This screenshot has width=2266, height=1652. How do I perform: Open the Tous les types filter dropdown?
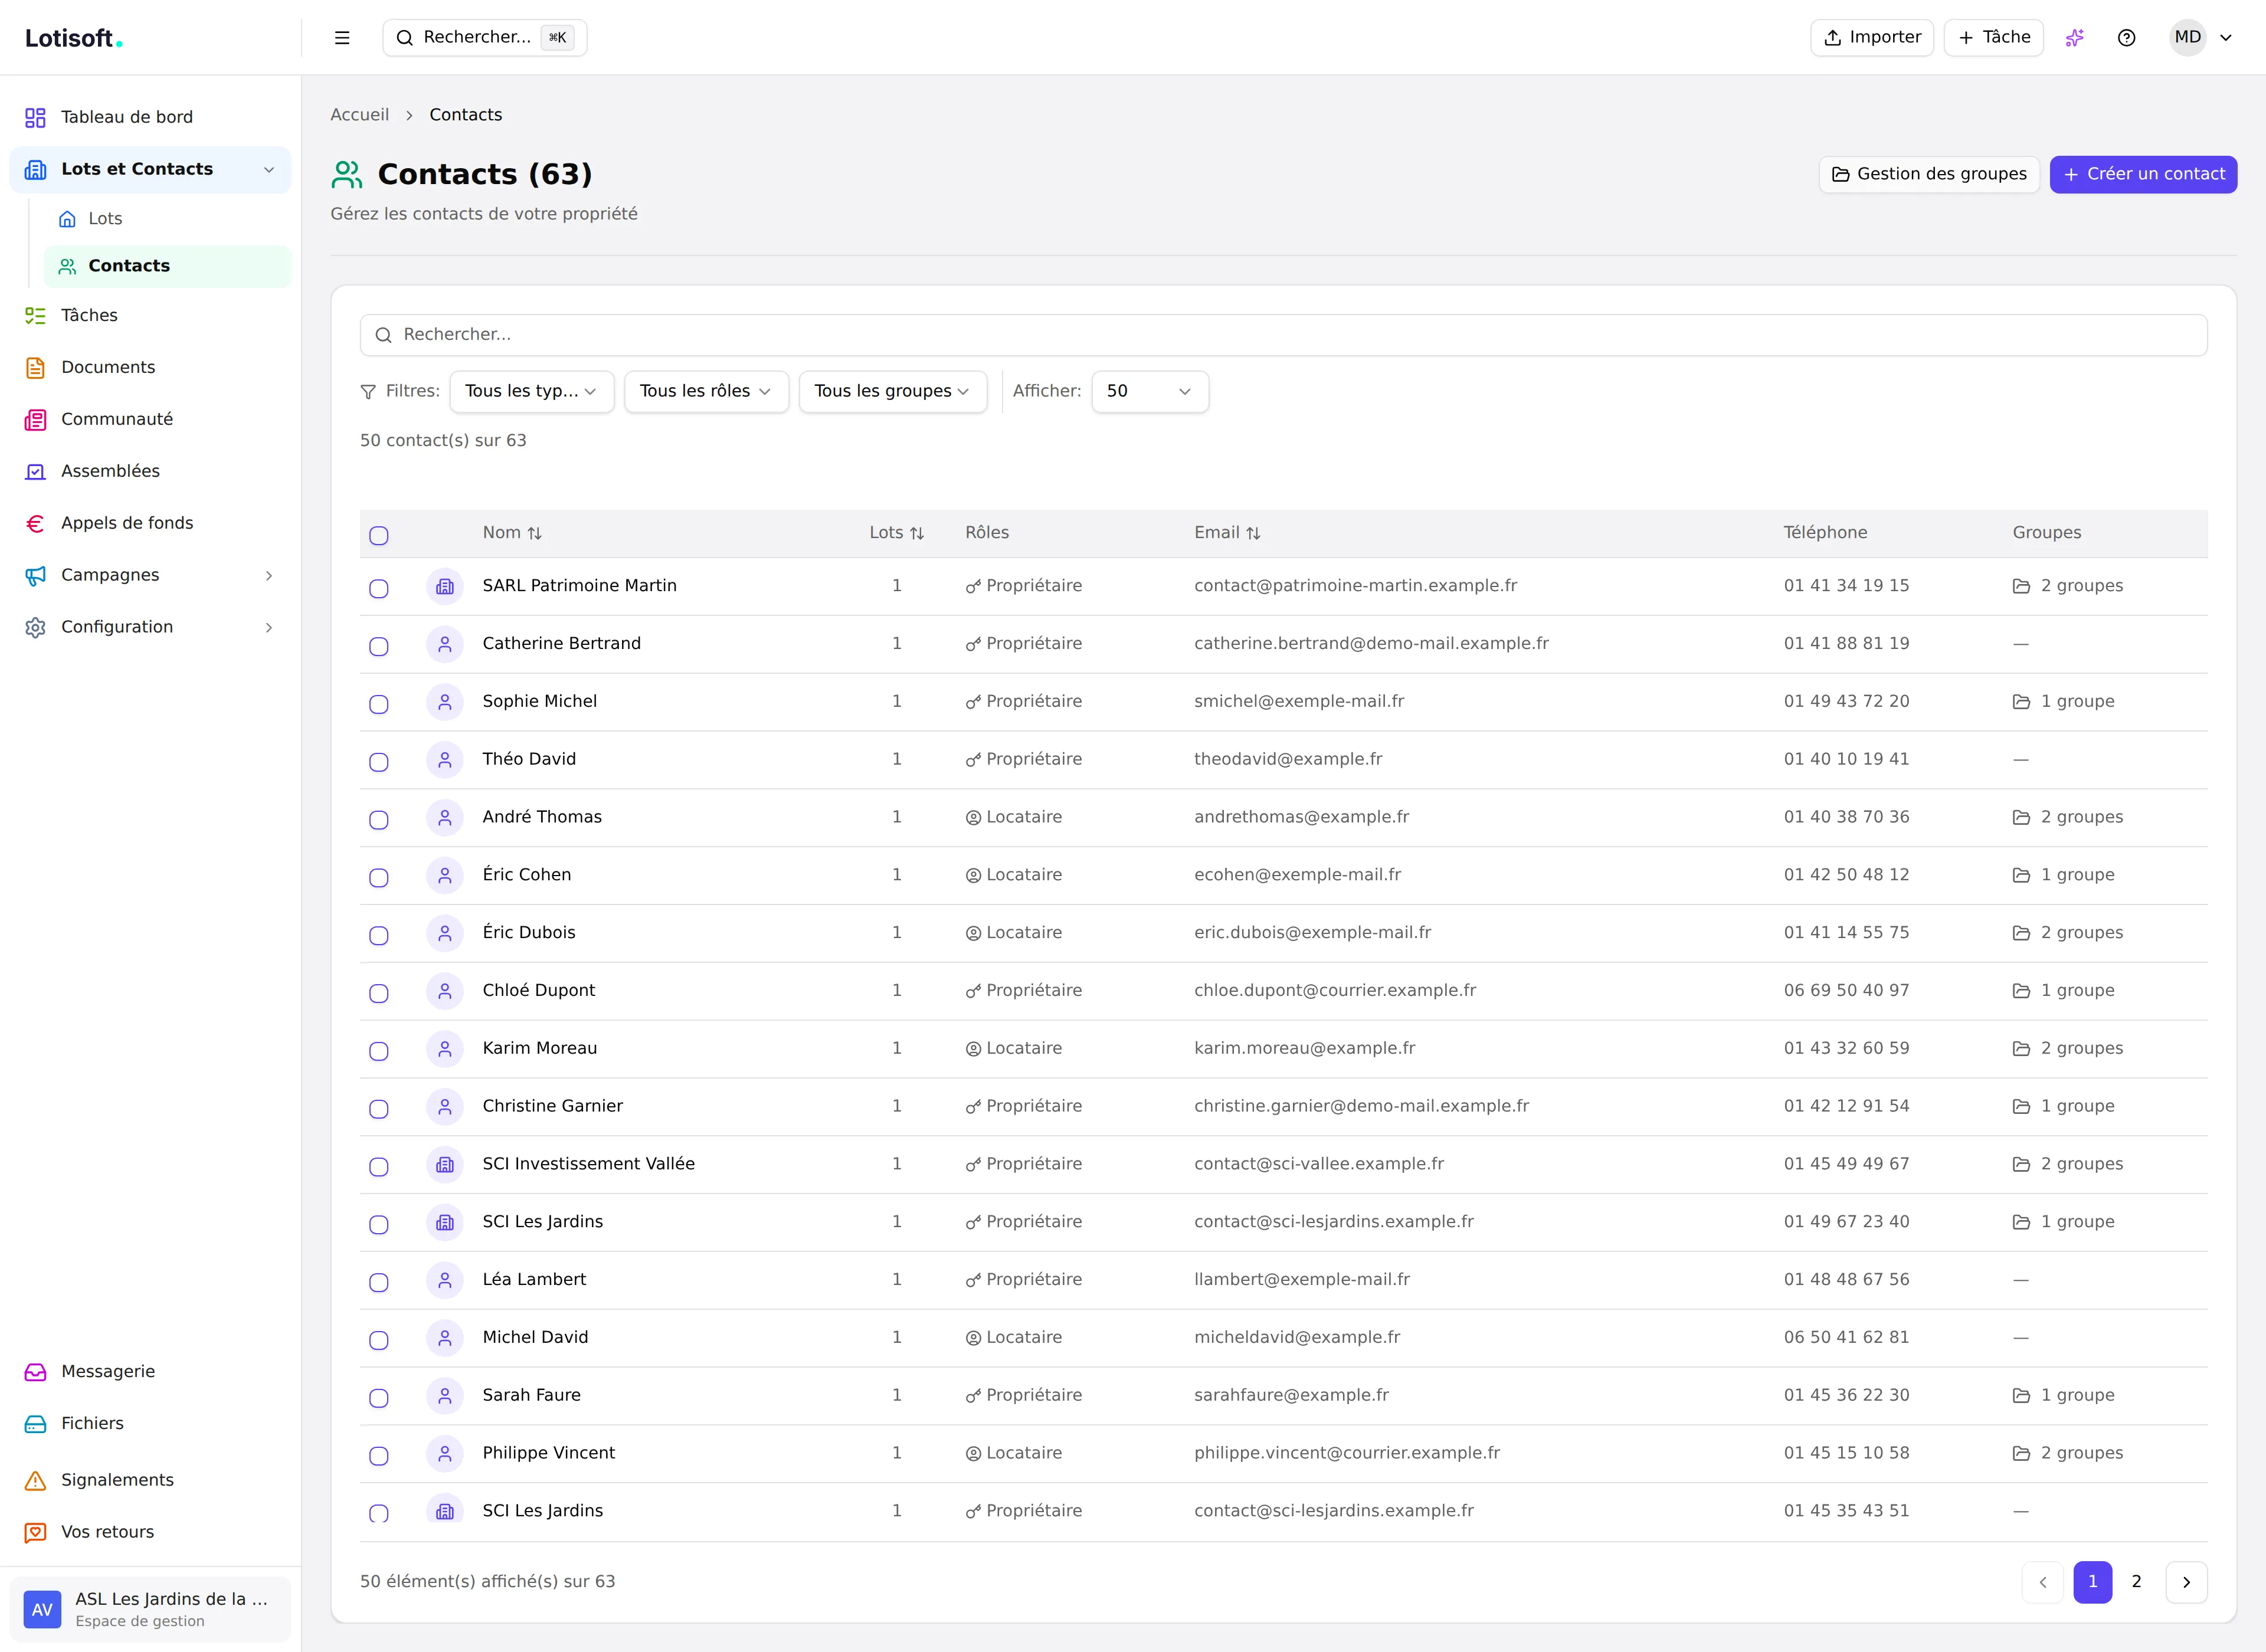click(532, 391)
